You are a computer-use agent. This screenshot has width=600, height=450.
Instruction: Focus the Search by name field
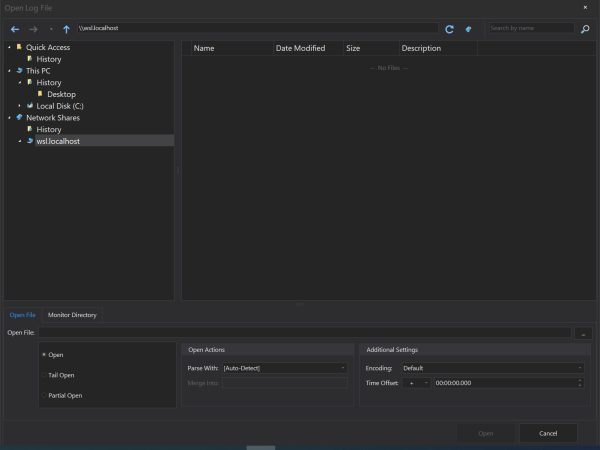tap(531, 28)
